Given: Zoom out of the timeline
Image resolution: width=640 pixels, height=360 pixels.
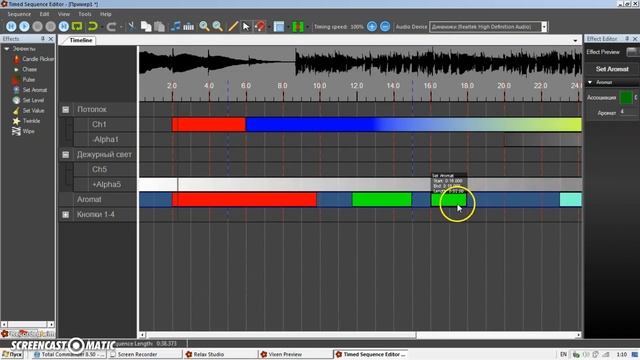Looking at the screenshot, I should 218,27.
